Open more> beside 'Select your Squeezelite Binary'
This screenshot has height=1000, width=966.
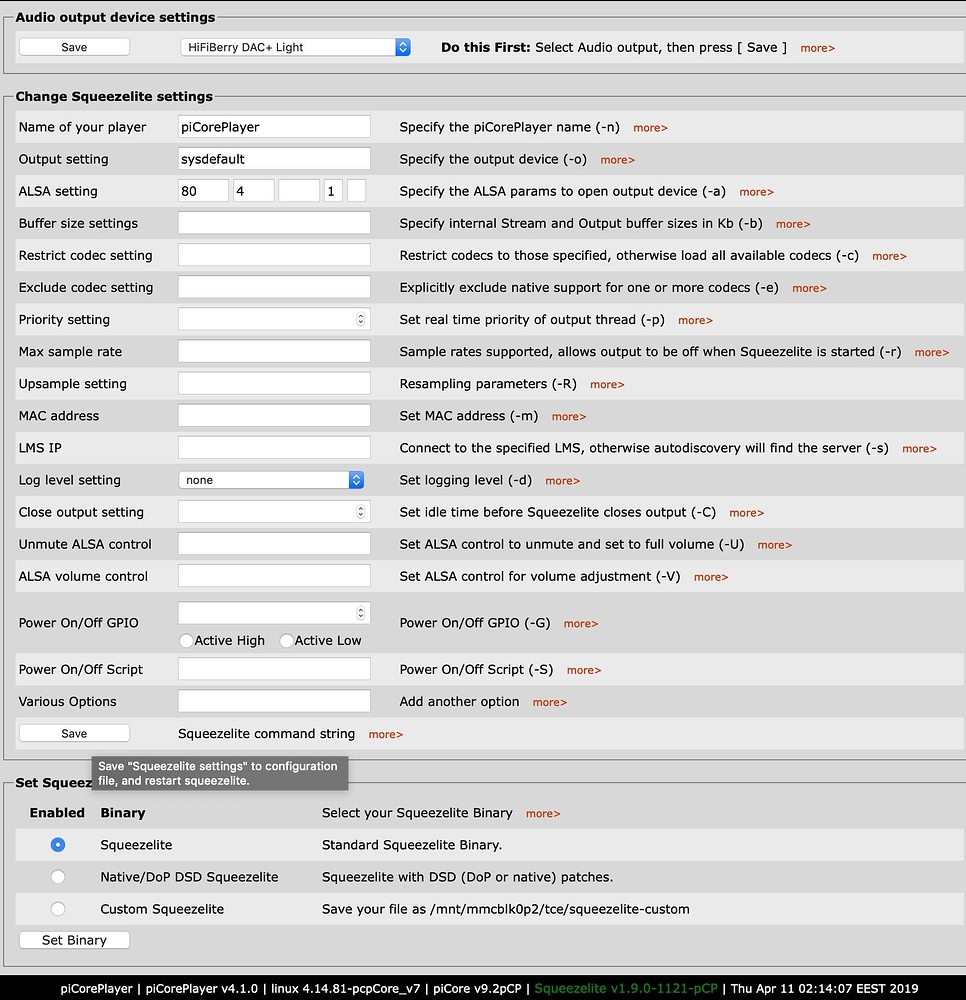coord(543,813)
